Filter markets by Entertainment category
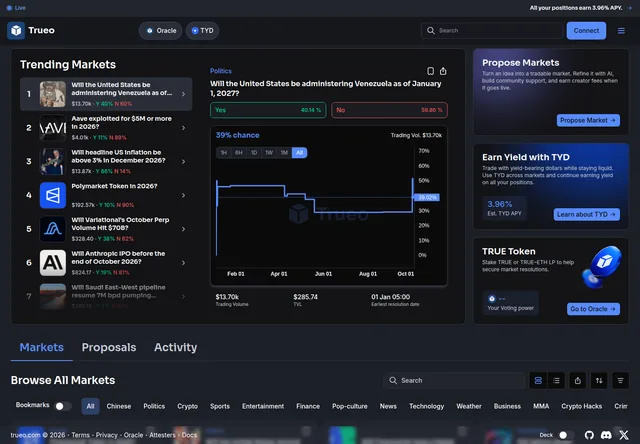Screen dimensions: 640x444 [263, 406]
